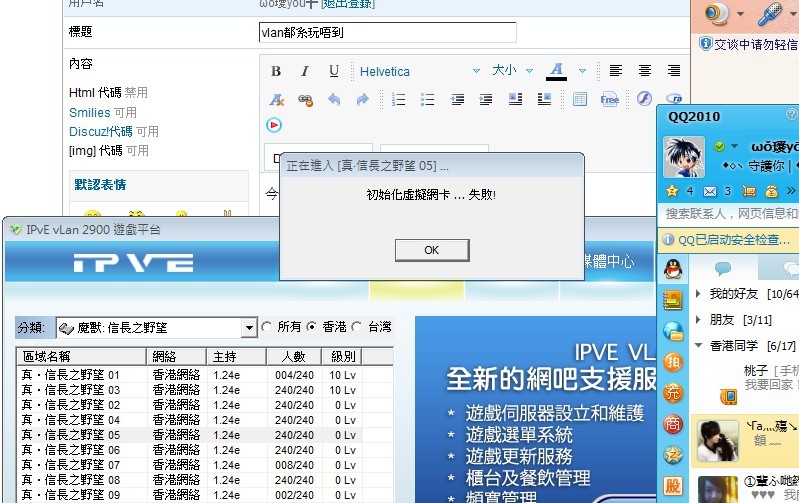Apply the font color A swatch
This screenshot has height=503, width=799.
pyautogui.click(x=556, y=71)
